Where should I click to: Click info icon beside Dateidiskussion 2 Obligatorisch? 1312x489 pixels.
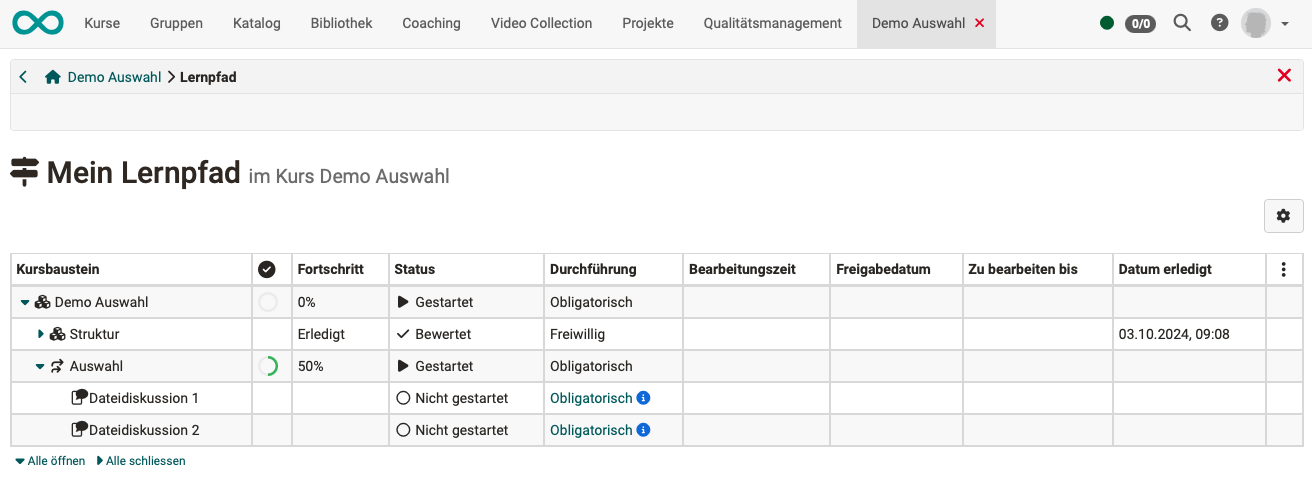(x=643, y=430)
